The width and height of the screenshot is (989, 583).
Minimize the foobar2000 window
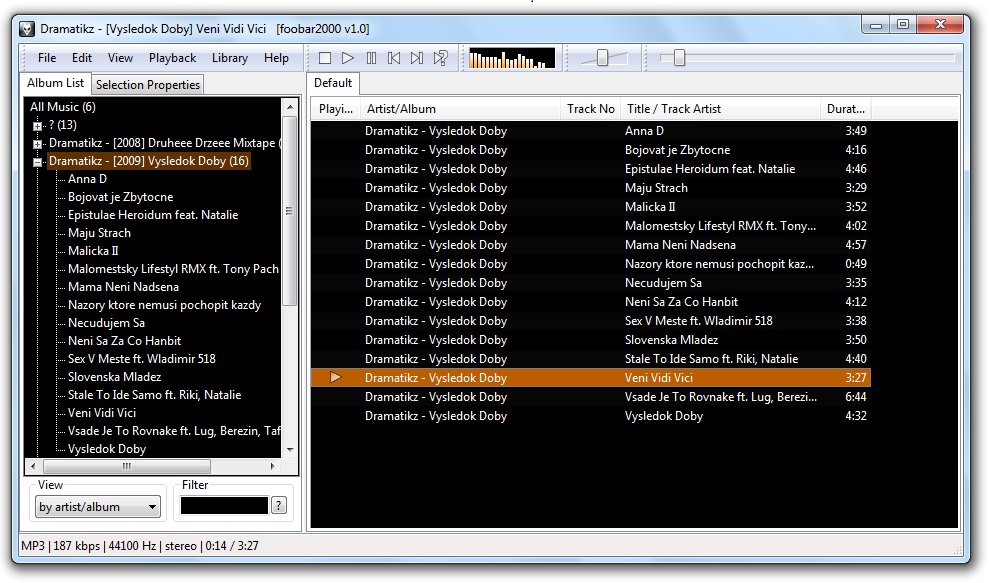[x=876, y=25]
